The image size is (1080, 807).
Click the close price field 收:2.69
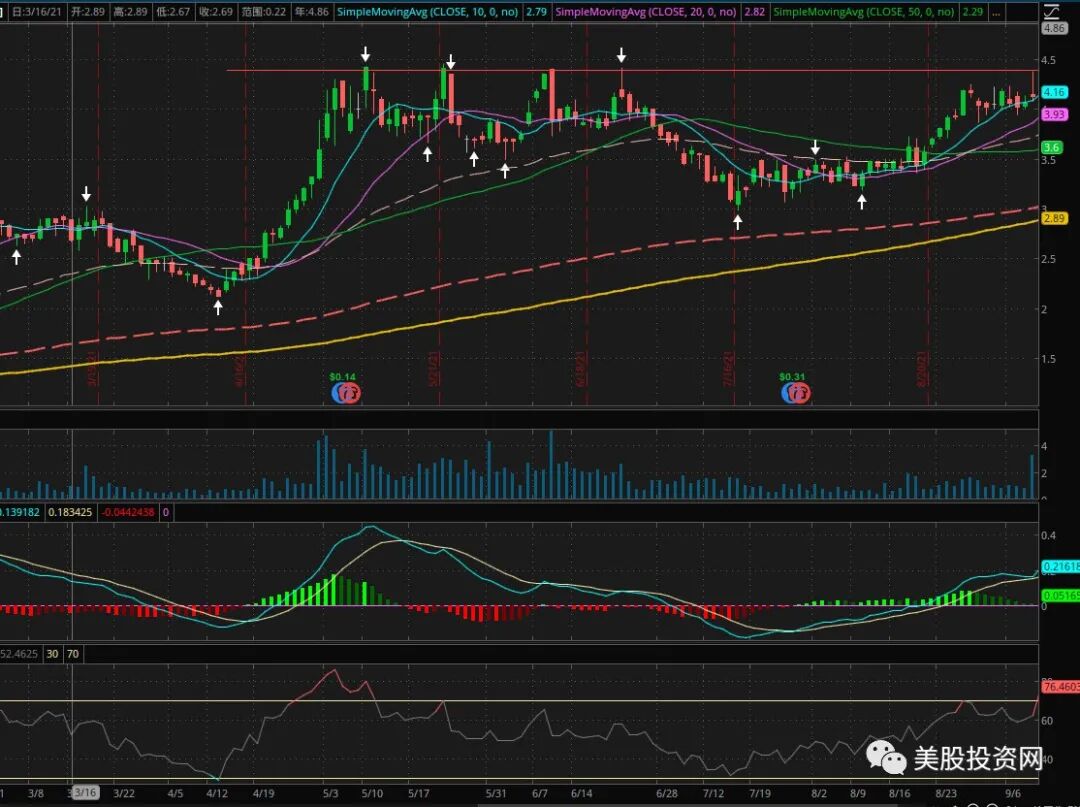click(216, 12)
